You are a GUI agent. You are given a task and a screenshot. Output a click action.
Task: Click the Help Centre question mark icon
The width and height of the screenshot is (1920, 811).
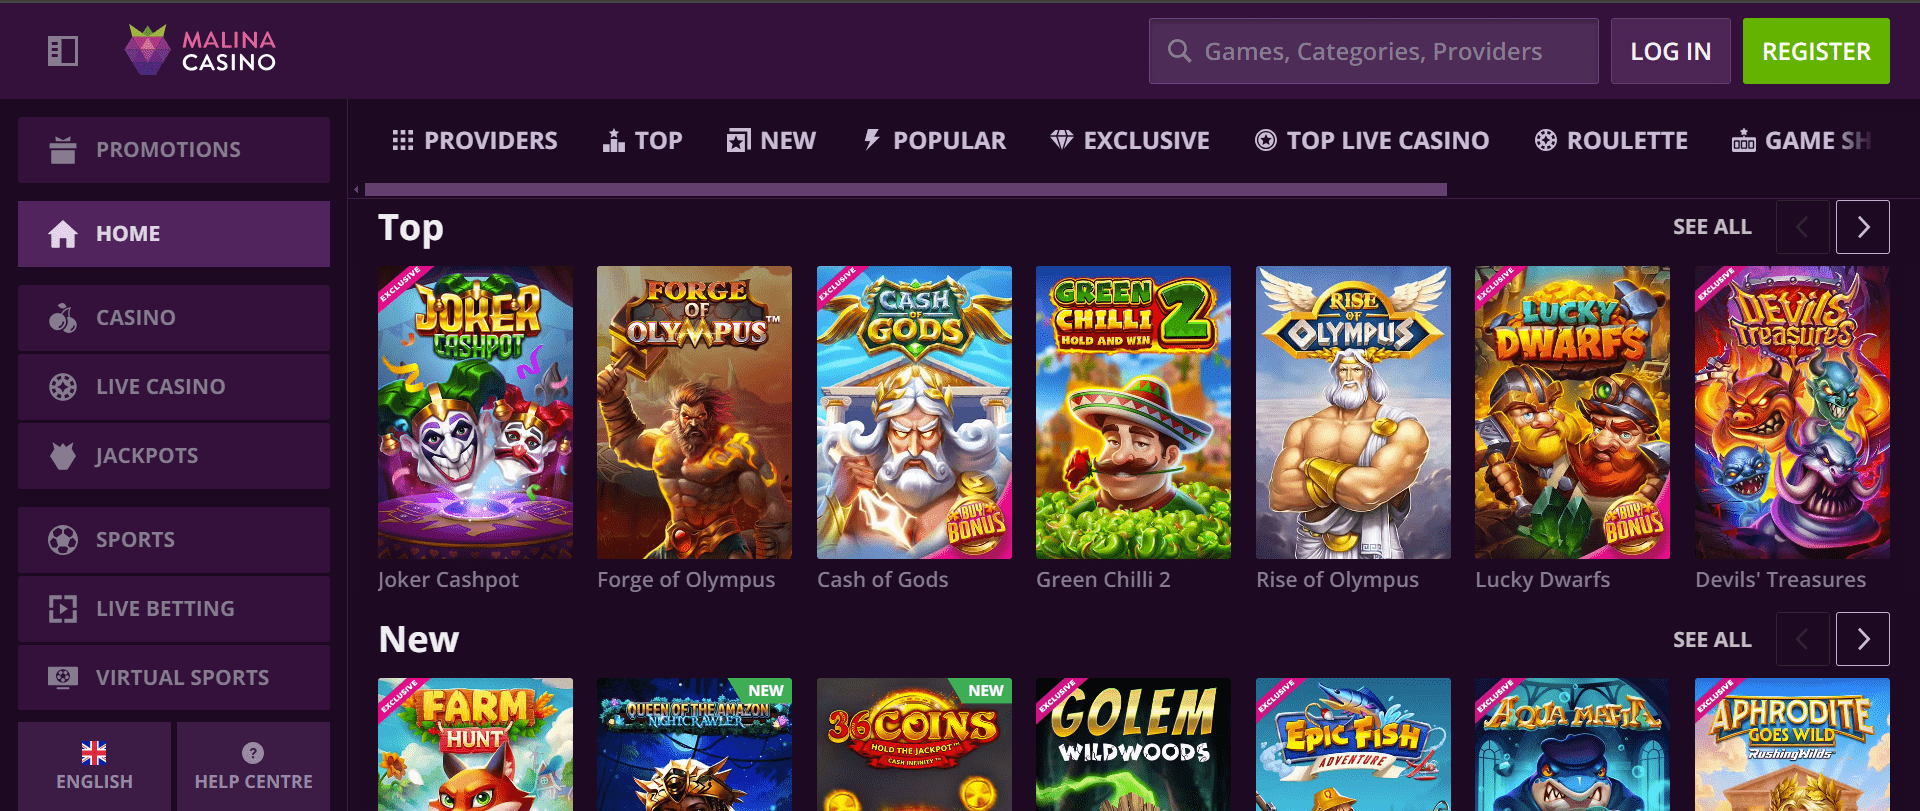[x=253, y=753]
